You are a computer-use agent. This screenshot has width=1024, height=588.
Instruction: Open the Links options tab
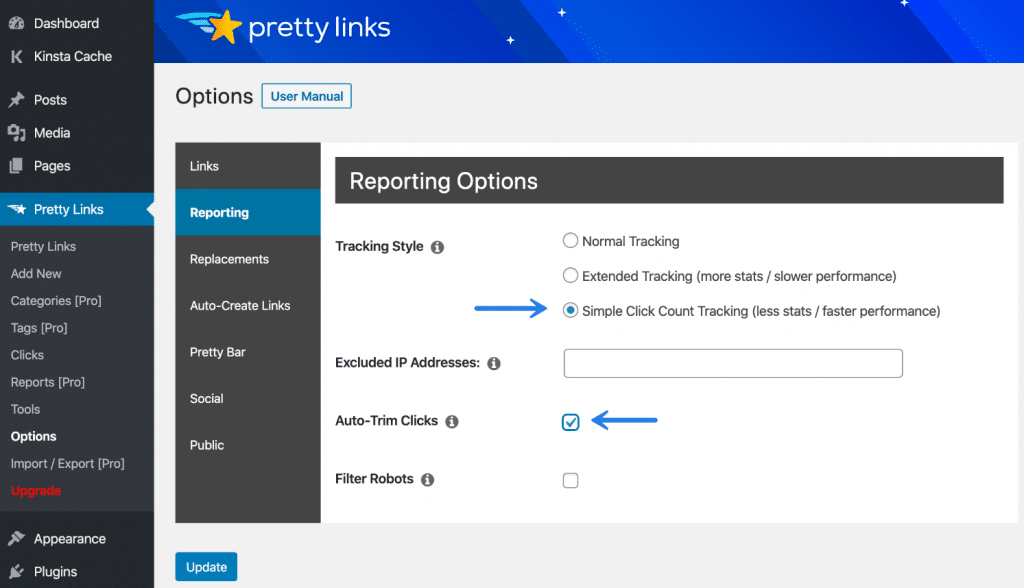pos(248,166)
